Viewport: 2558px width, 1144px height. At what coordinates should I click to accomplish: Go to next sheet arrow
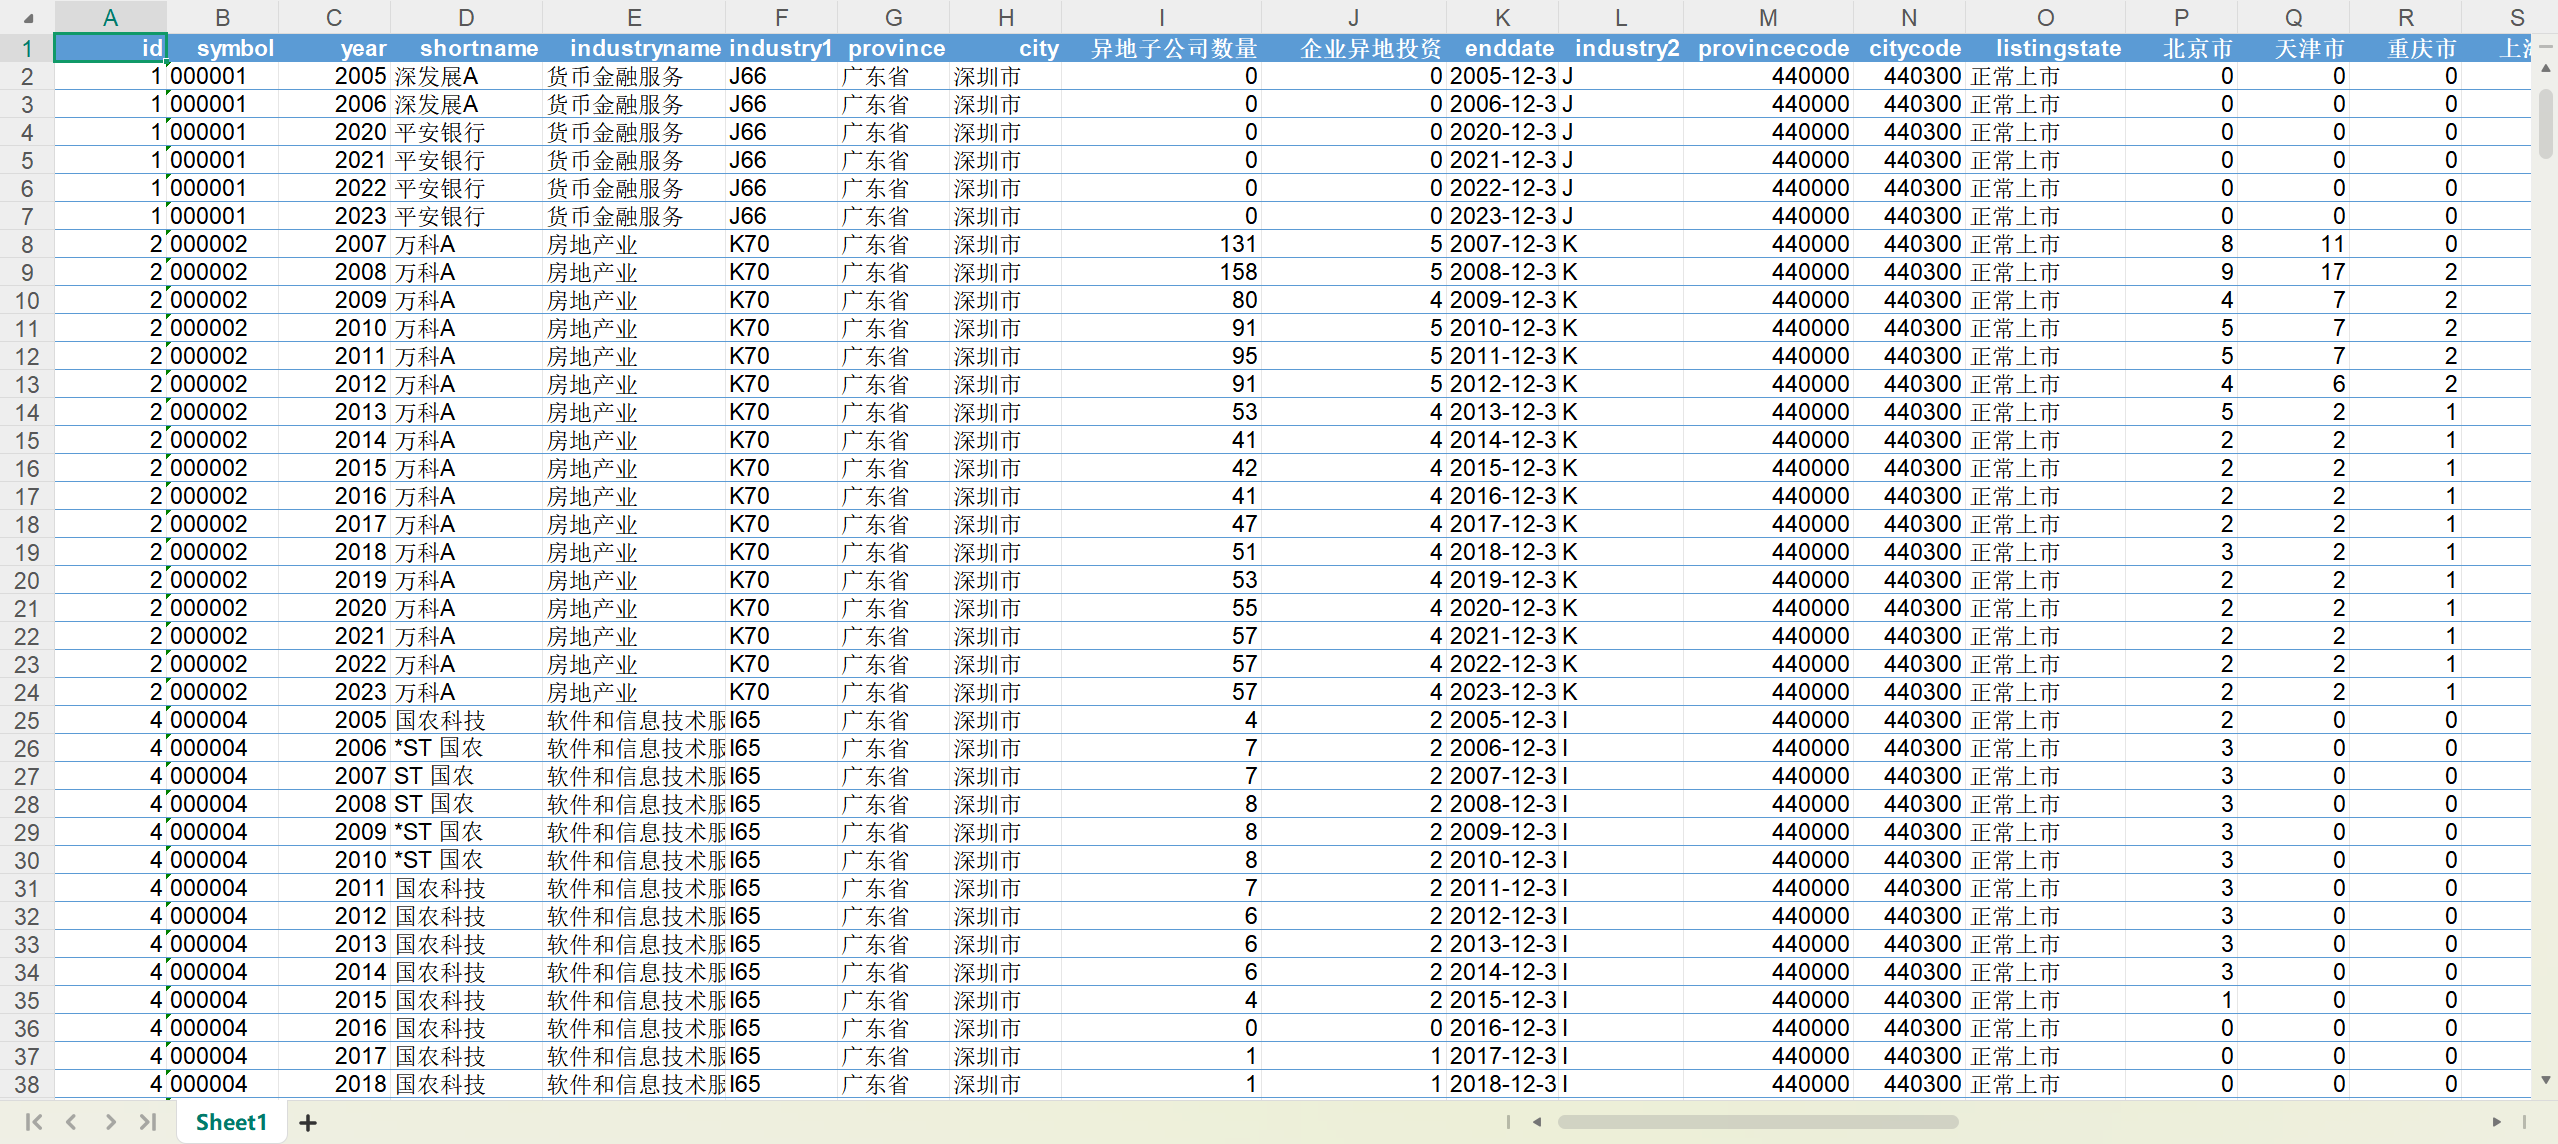point(110,1122)
